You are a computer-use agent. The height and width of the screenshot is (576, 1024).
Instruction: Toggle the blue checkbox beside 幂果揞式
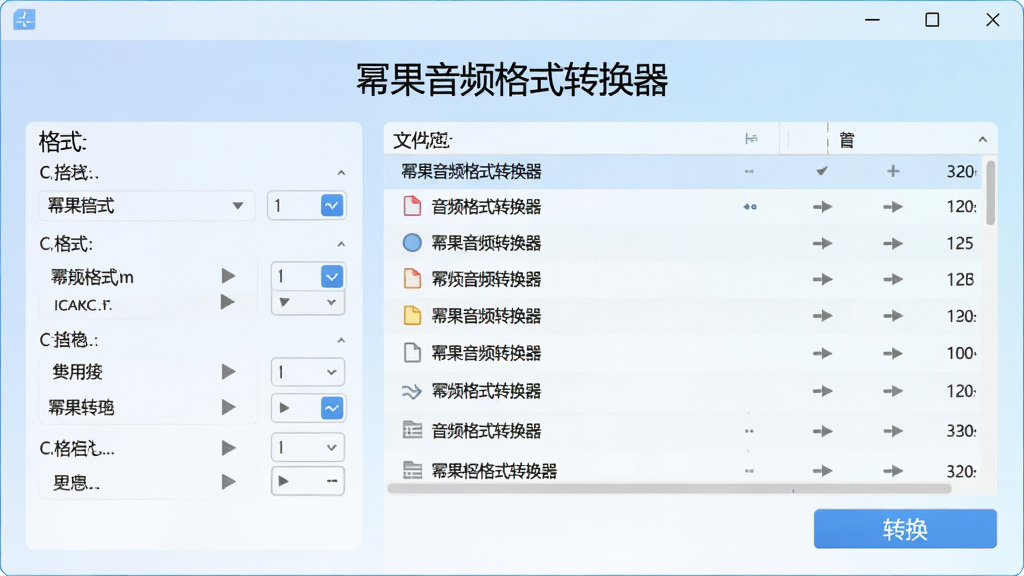(x=332, y=206)
